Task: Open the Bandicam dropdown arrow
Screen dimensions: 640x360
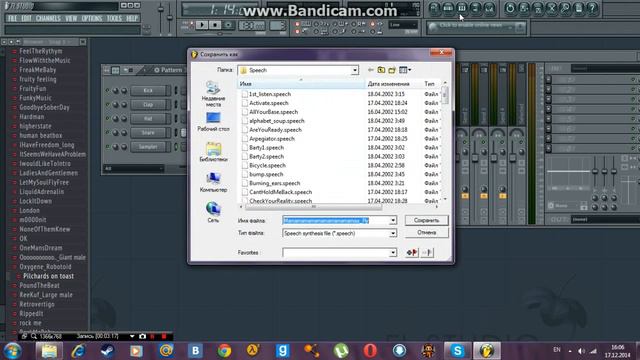Action: coord(132,336)
